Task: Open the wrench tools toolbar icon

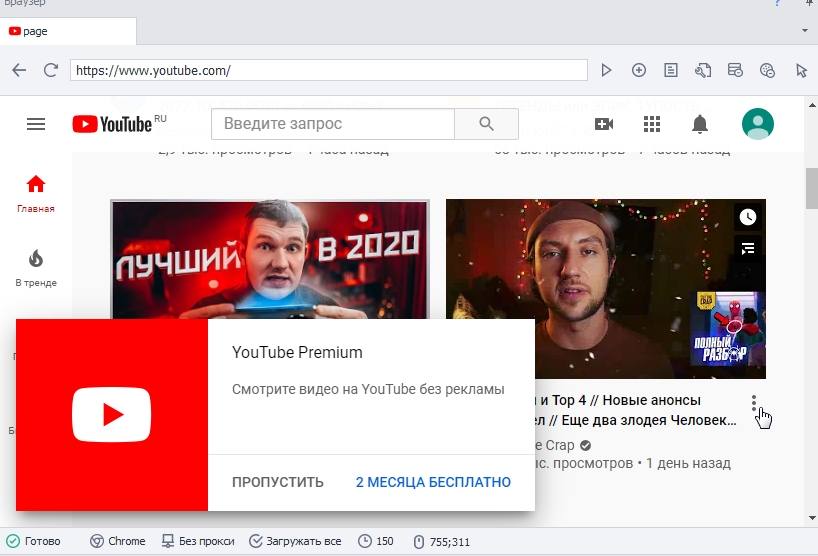Action: 703,70
